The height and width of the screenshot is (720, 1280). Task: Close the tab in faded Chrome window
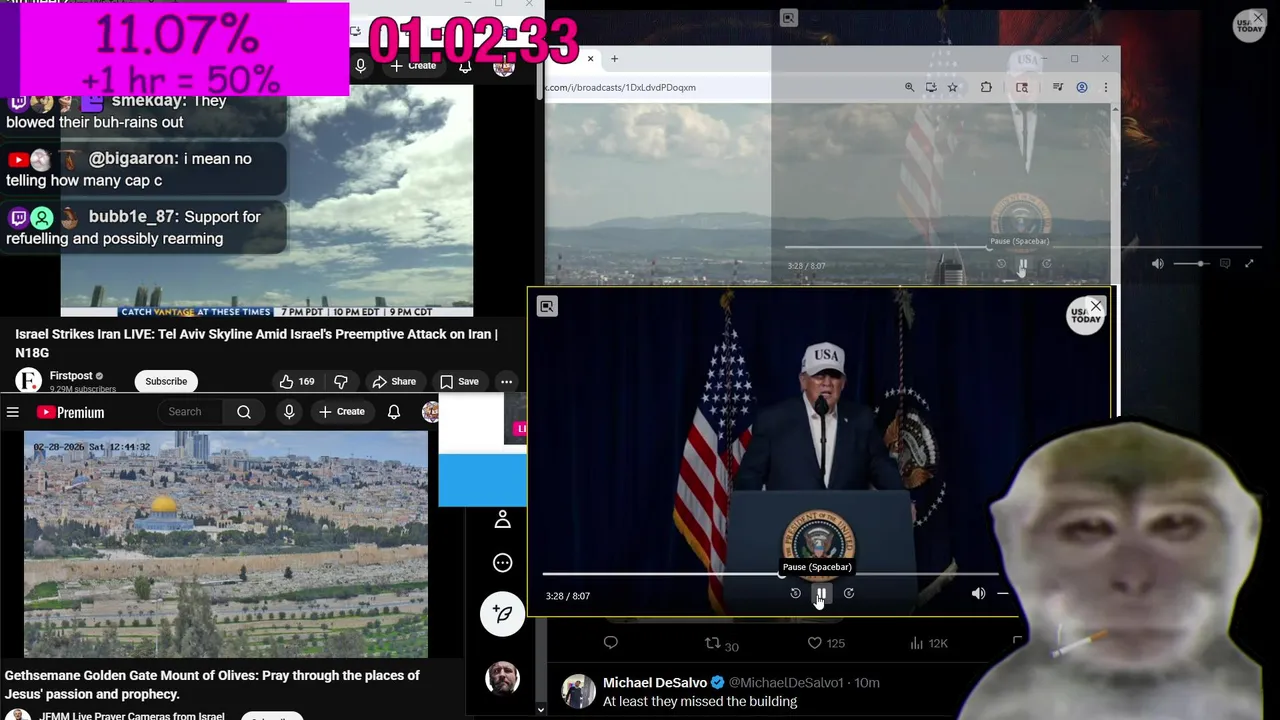[590, 59]
